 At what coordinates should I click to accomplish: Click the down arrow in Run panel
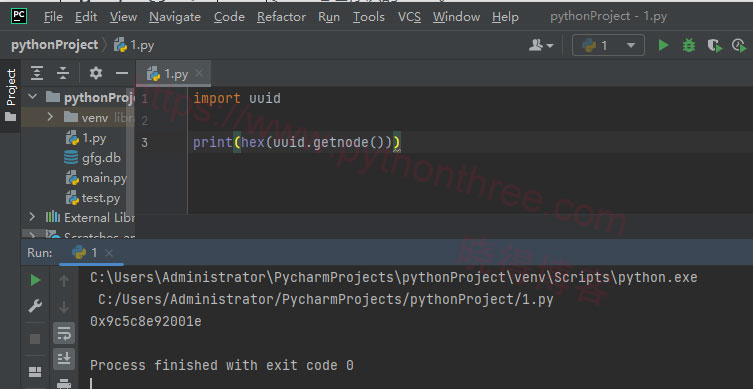64,306
